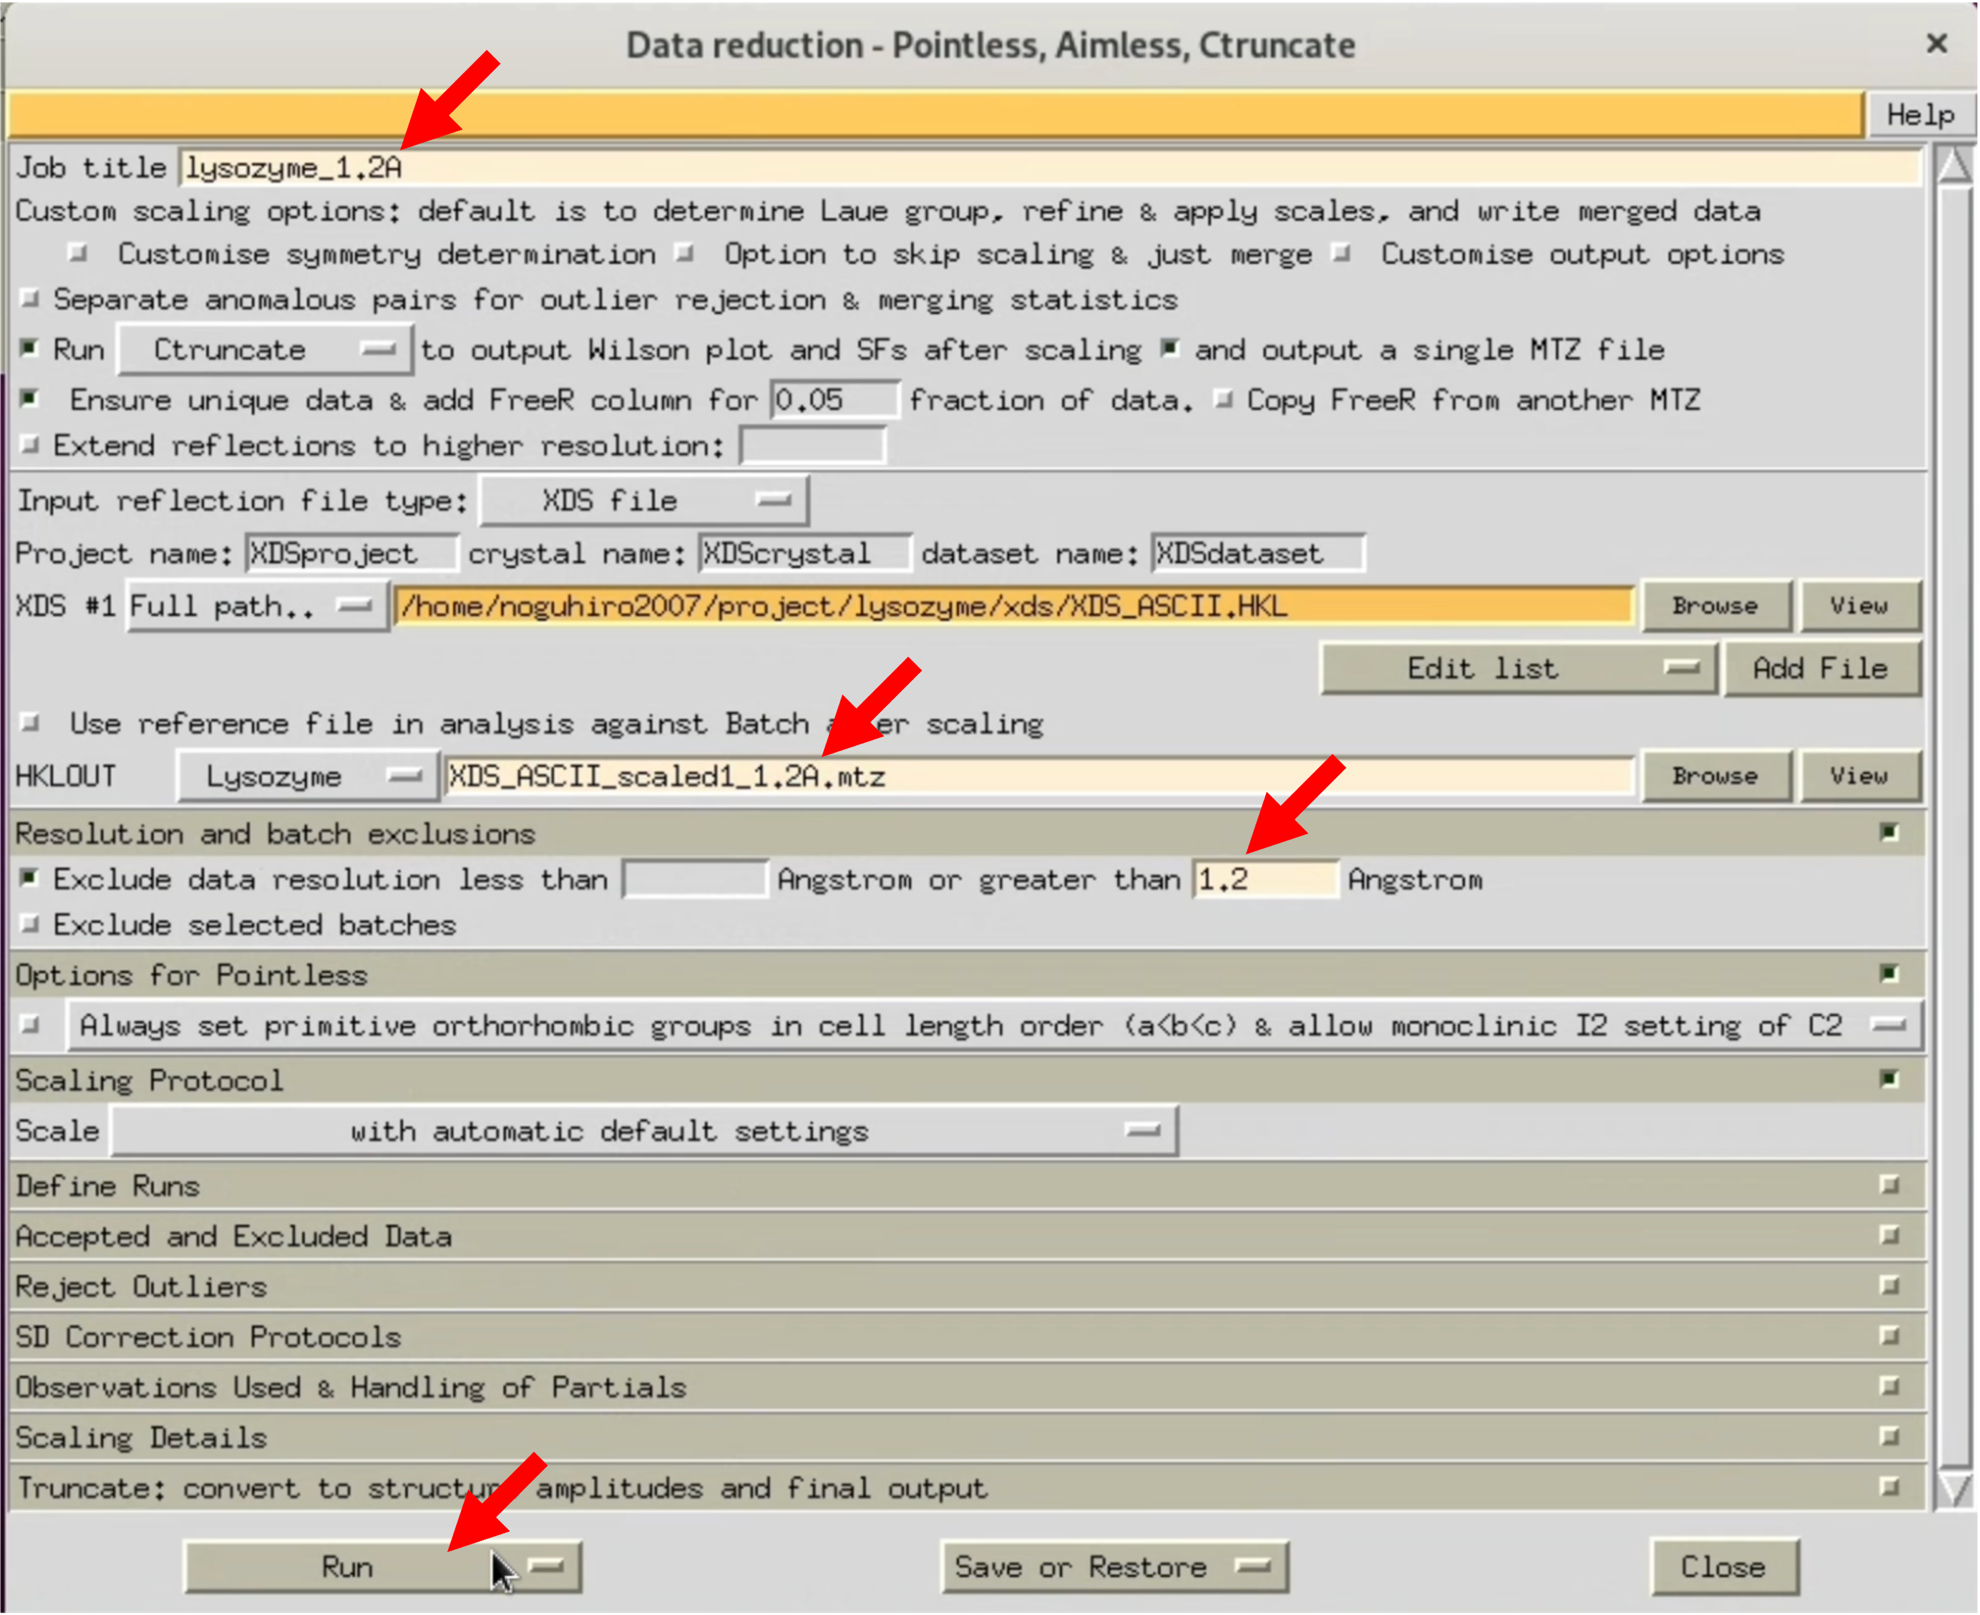Screen dimensions: 1980x1615
Task: Expand Accepted and Excluded Data section
Action: pos(1888,1235)
